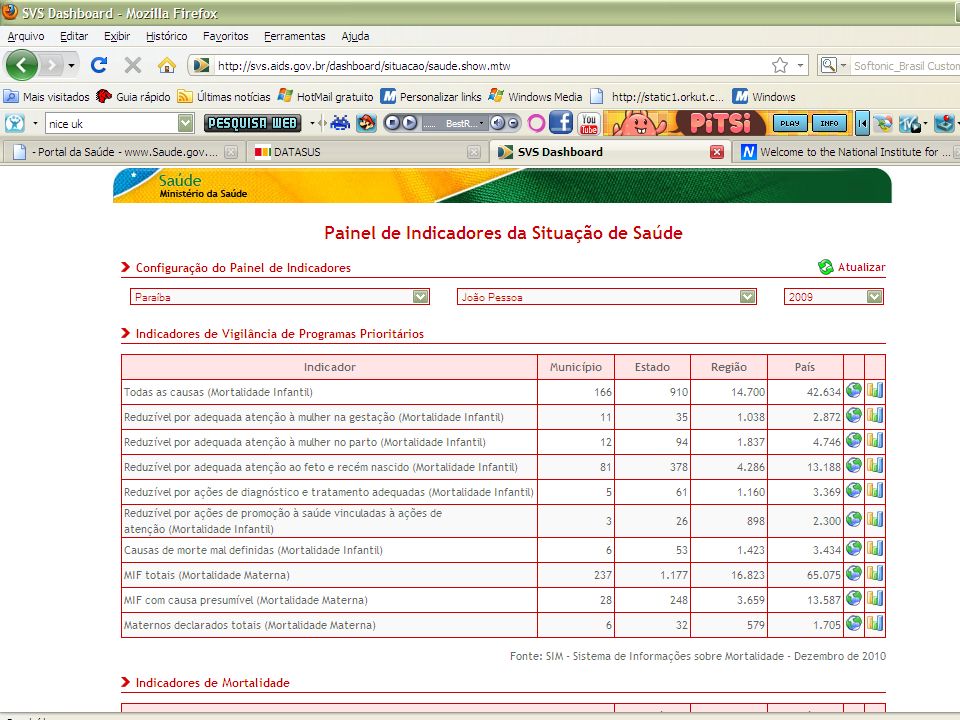Bookmark this page with the star icon
Image resolution: width=960 pixels, height=720 pixels.
[x=779, y=65]
